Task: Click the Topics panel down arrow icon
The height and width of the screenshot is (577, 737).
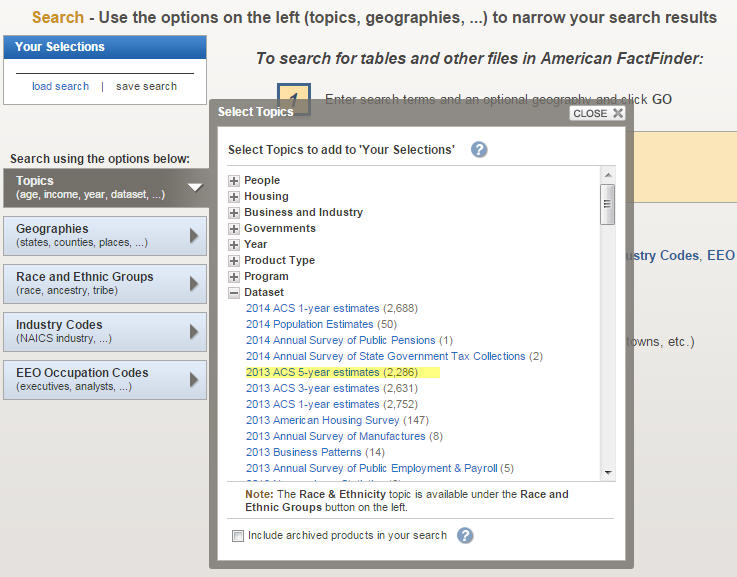Action: tap(195, 187)
